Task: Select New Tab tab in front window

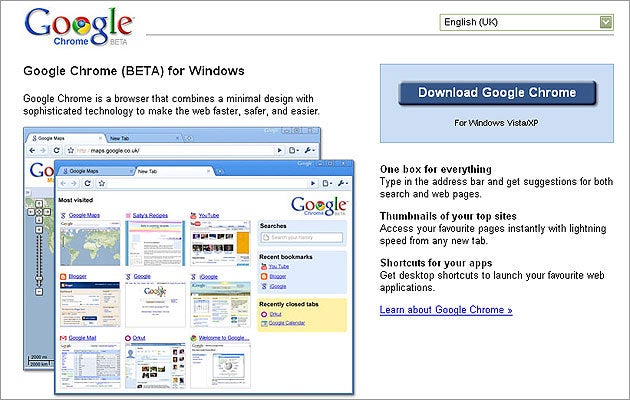Action: point(174,171)
